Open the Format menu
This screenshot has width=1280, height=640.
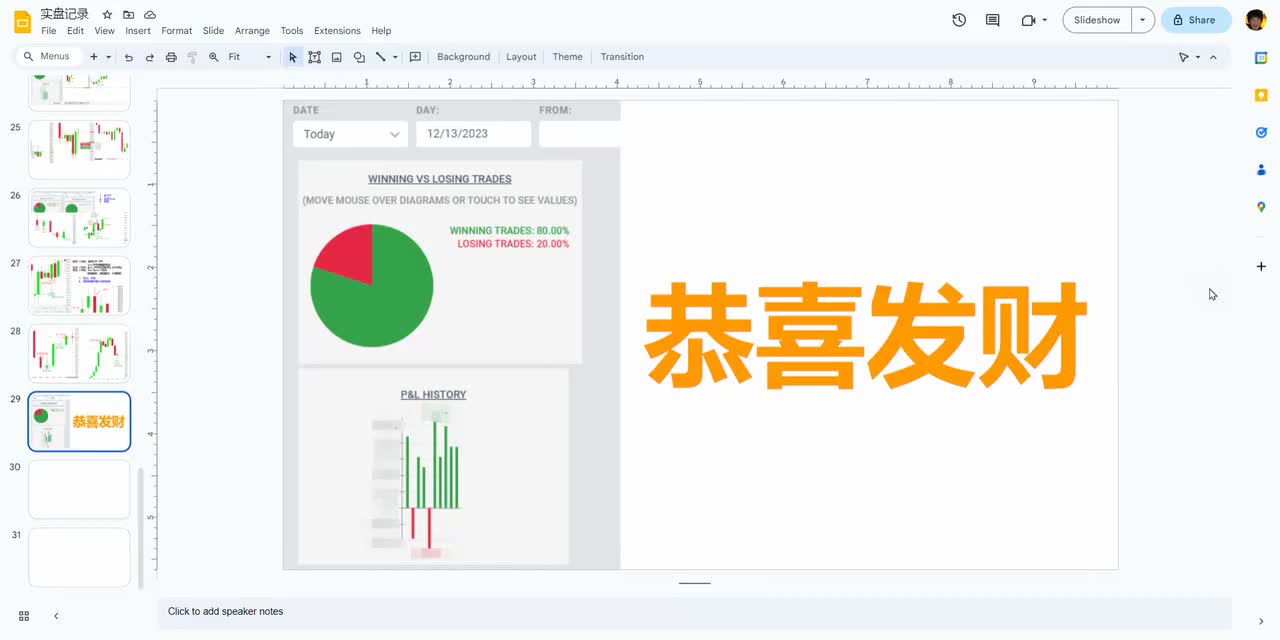(177, 31)
